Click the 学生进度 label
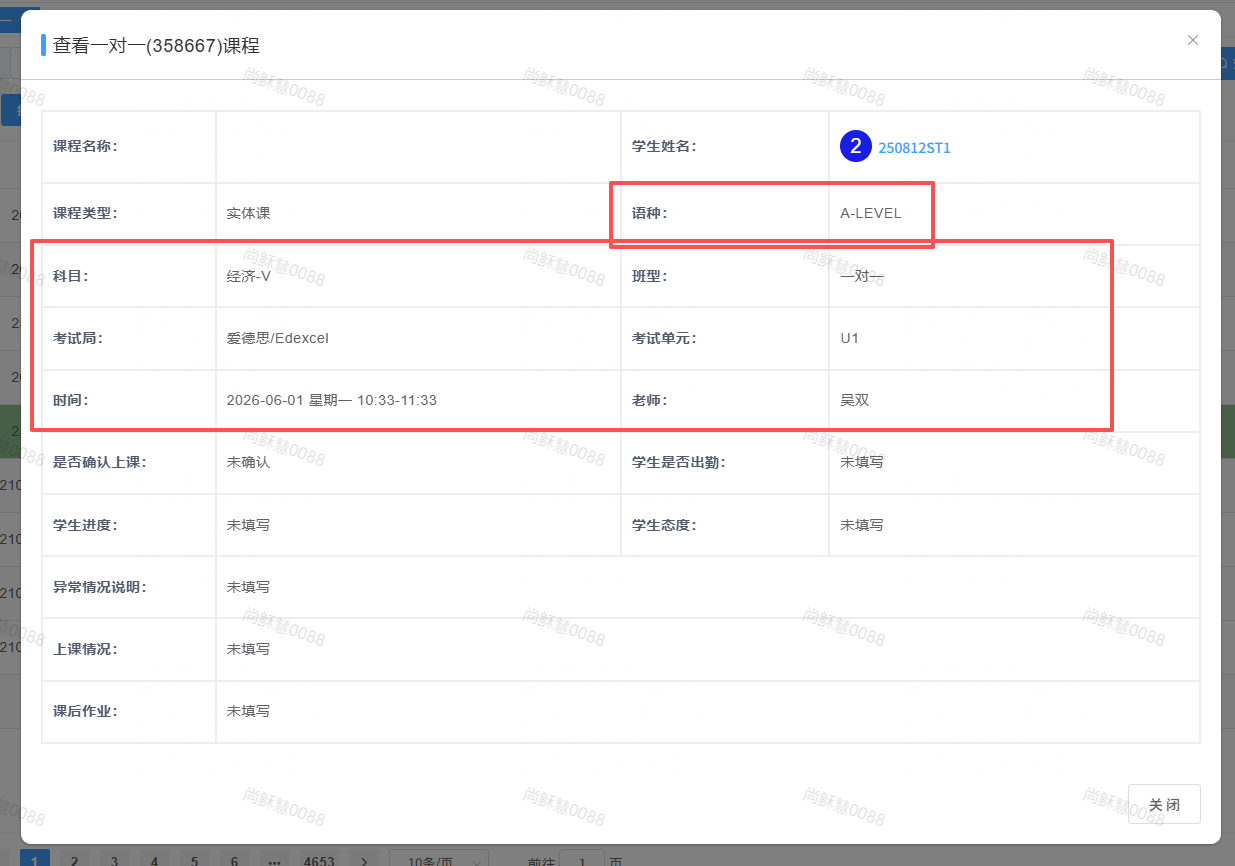This screenshot has height=866, width=1235. point(85,525)
